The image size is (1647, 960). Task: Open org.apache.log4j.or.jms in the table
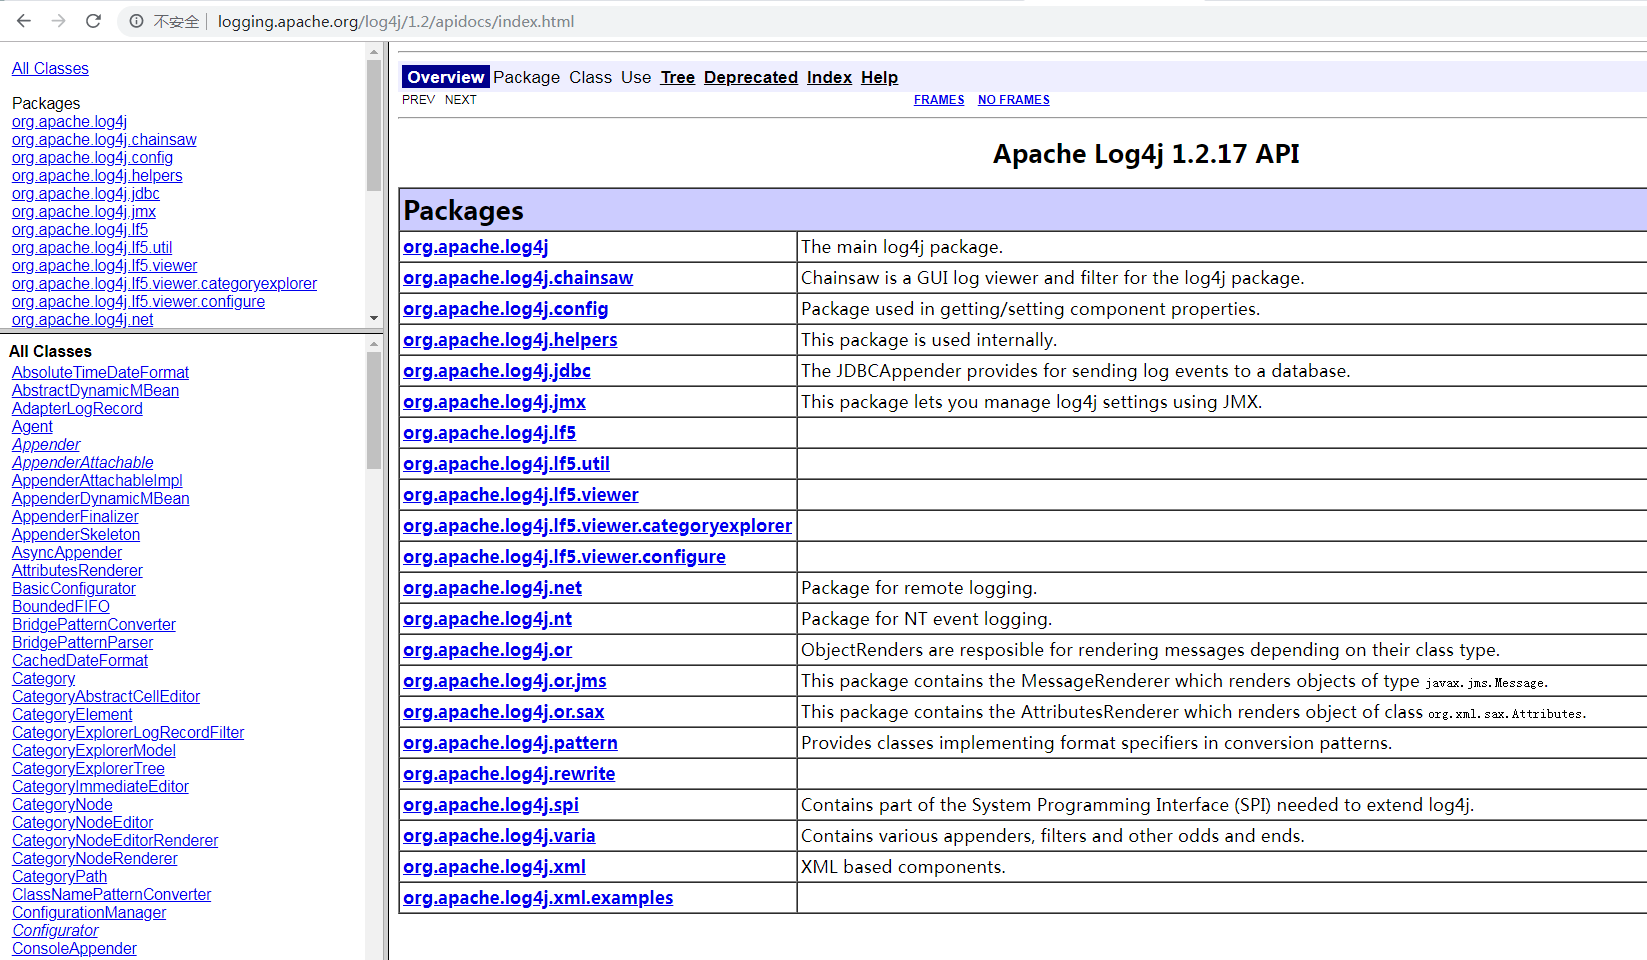click(504, 681)
